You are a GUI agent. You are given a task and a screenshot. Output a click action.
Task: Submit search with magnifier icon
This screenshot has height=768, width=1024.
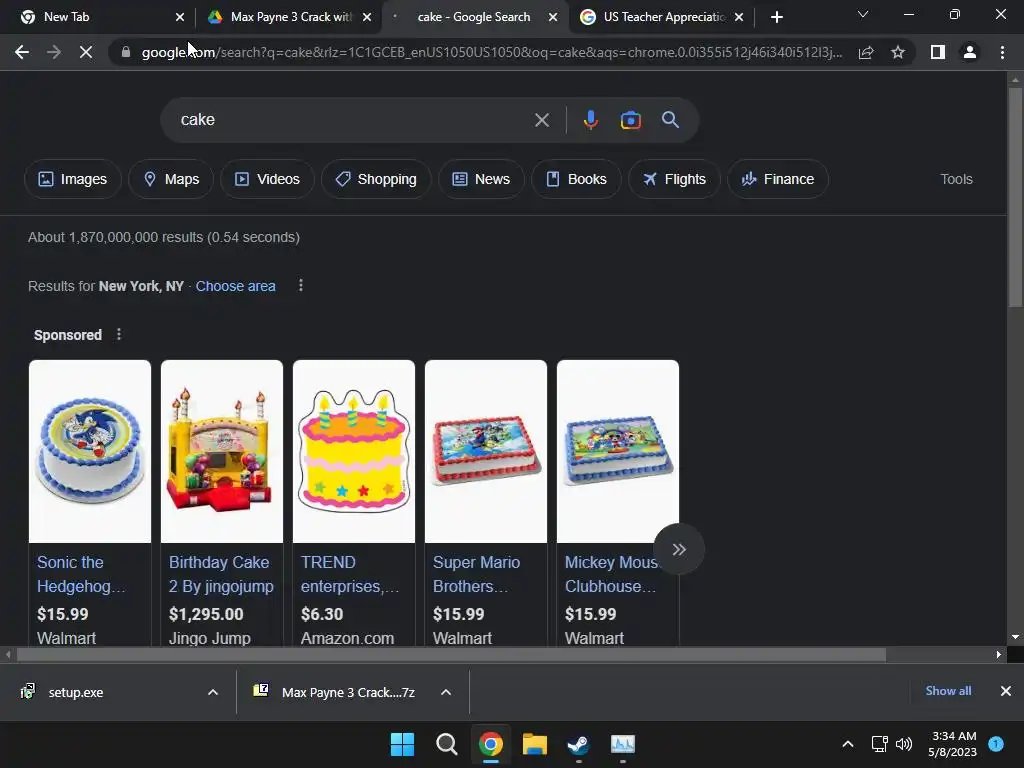pyautogui.click(x=670, y=120)
